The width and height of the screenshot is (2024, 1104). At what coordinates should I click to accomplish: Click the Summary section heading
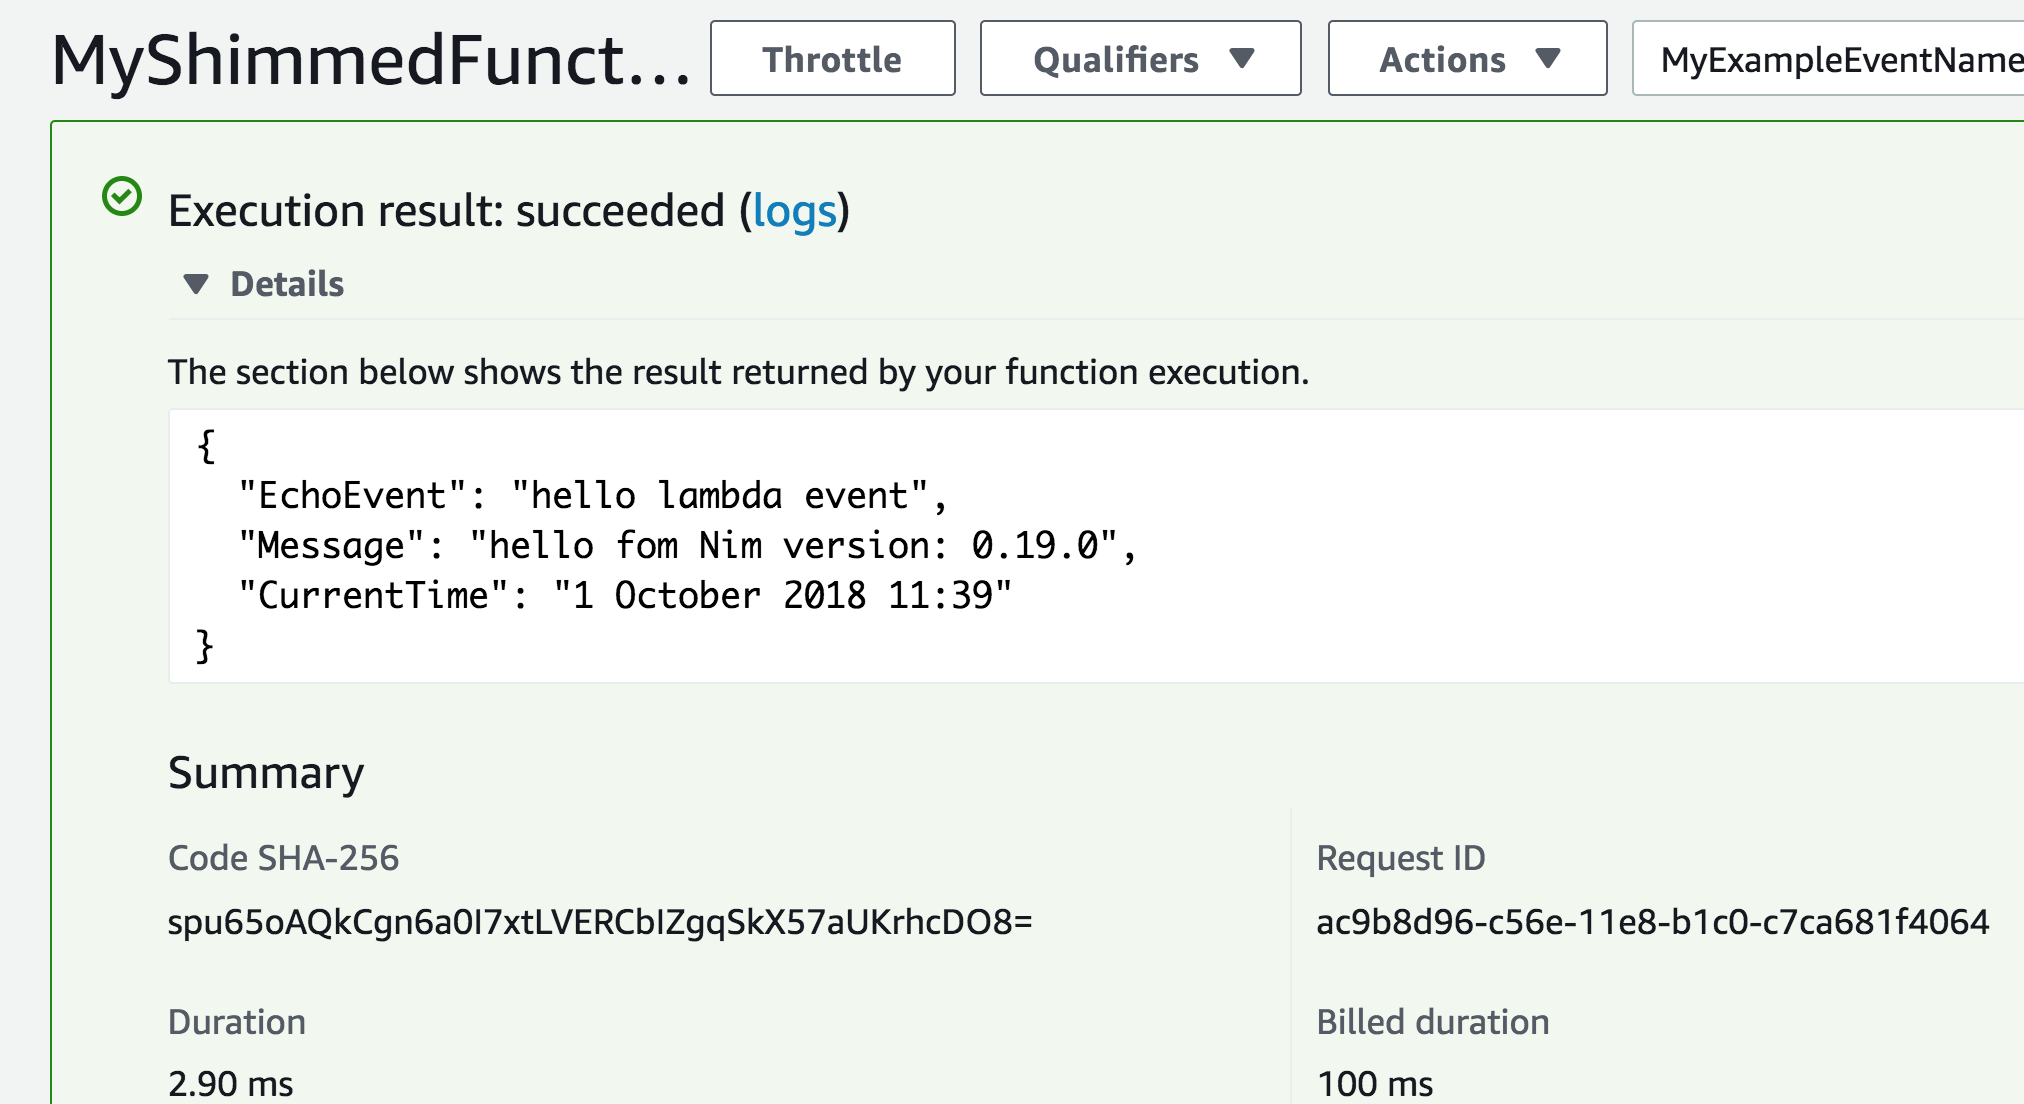[x=265, y=771]
